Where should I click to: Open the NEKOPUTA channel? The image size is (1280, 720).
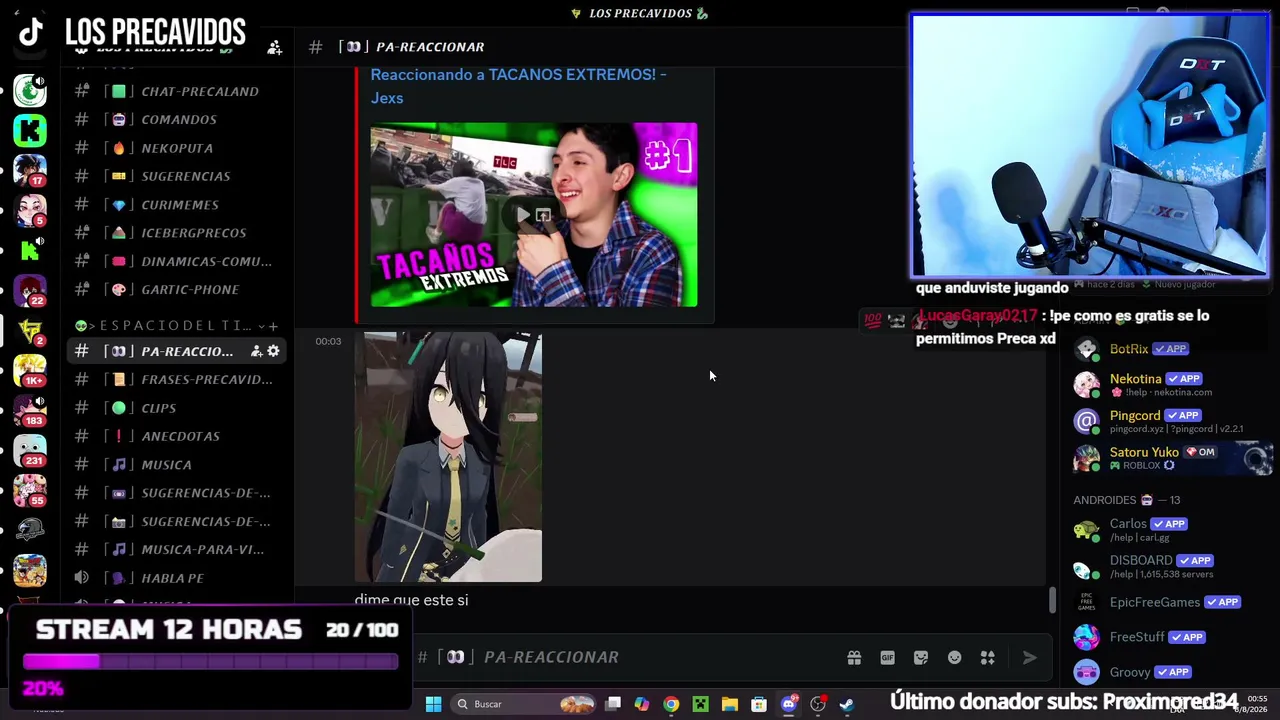click(x=180, y=148)
